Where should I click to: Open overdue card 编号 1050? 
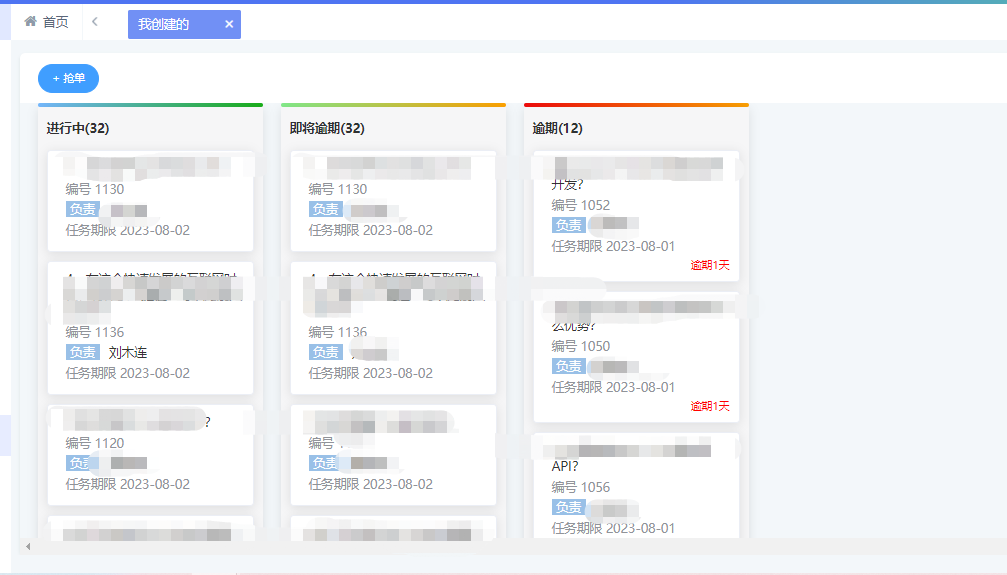[x=636, y=357]
